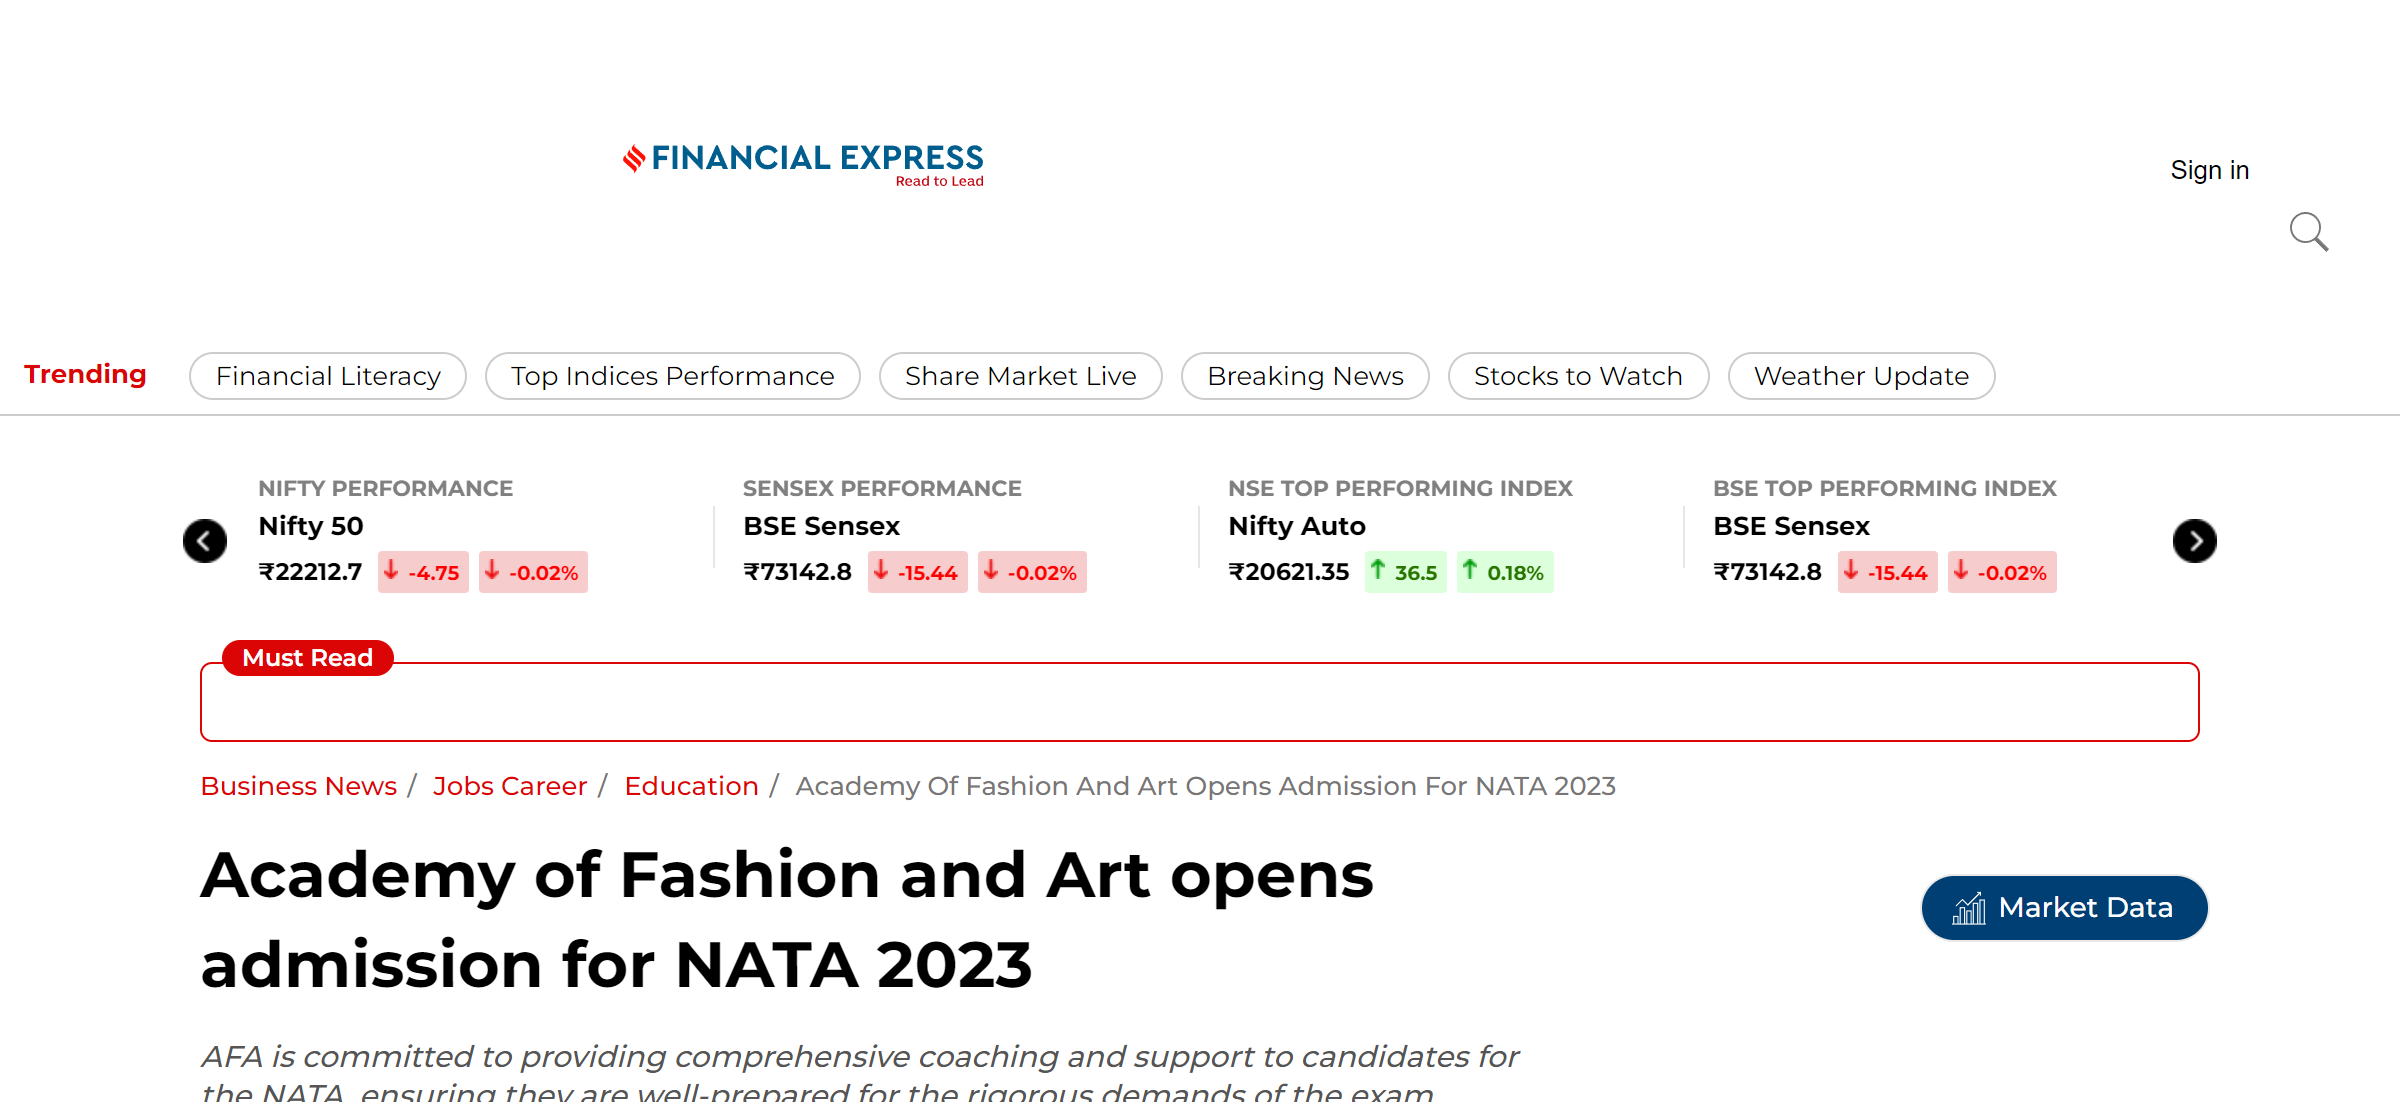Follow Business News breadcrumb link
This screenshot has height=1102, width=2400.
pos(299,786)
